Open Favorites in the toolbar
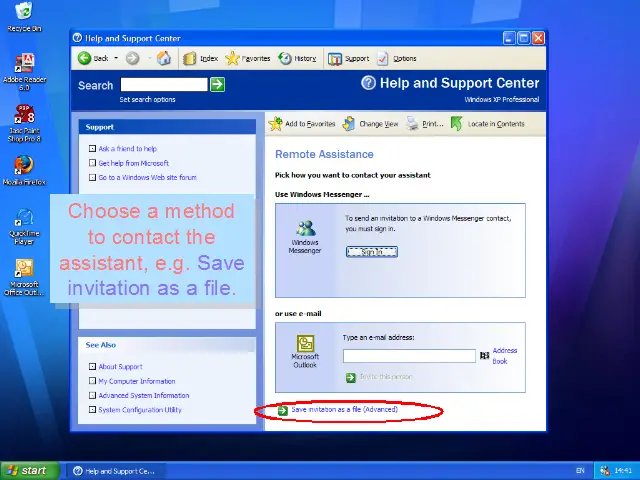This screenshot has height=480, width=640. click(x=248, y=59)
